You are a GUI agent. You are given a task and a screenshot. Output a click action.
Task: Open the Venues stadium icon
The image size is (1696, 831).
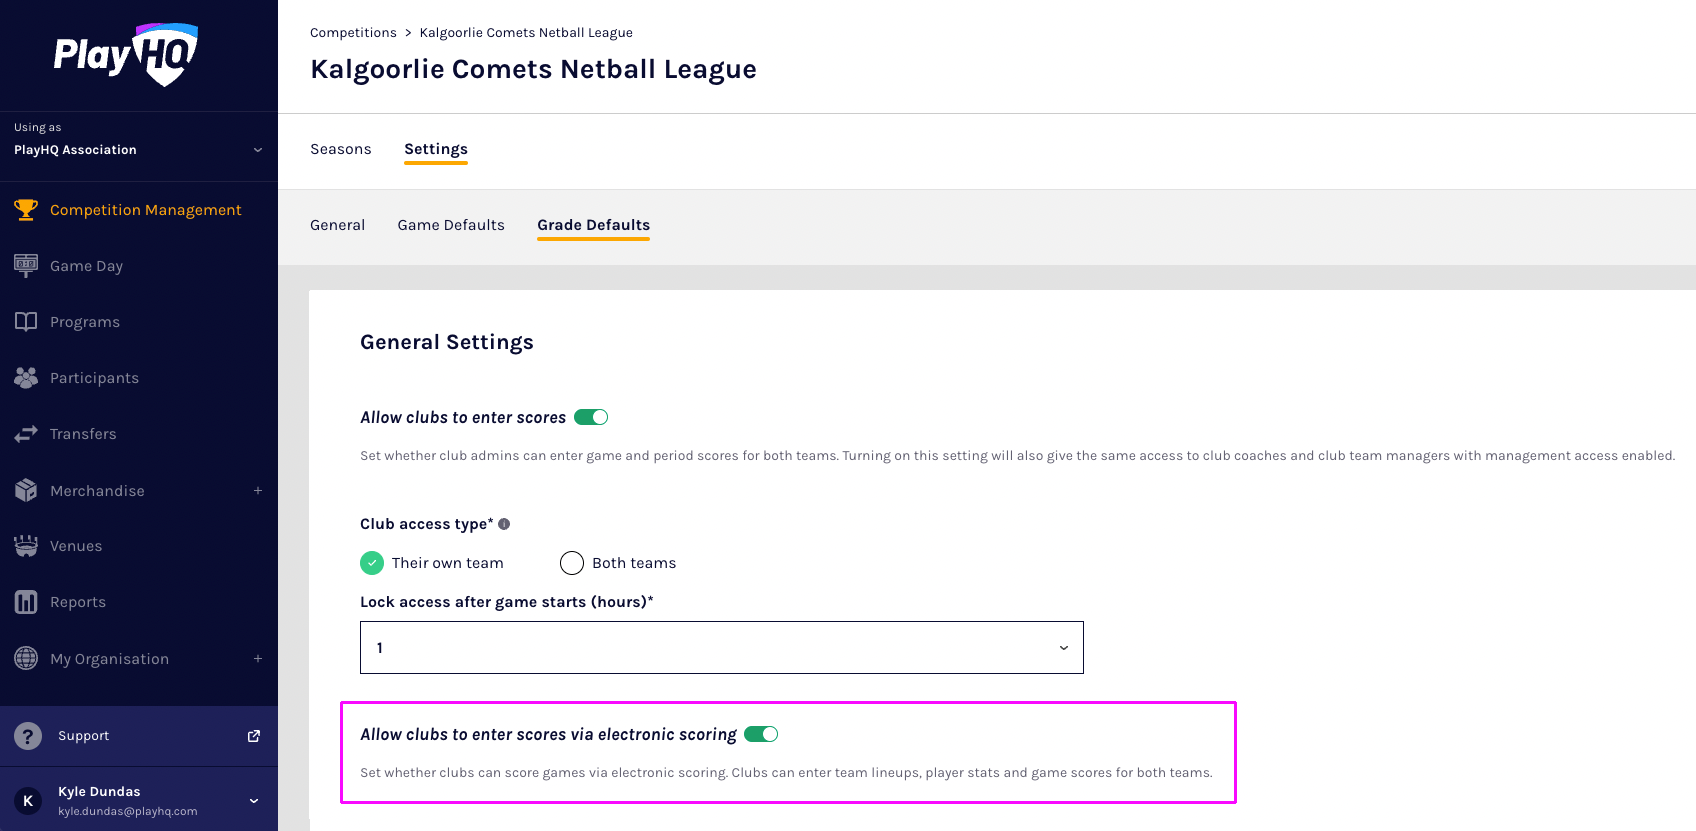pyautogui.click(x=26, y=546)
